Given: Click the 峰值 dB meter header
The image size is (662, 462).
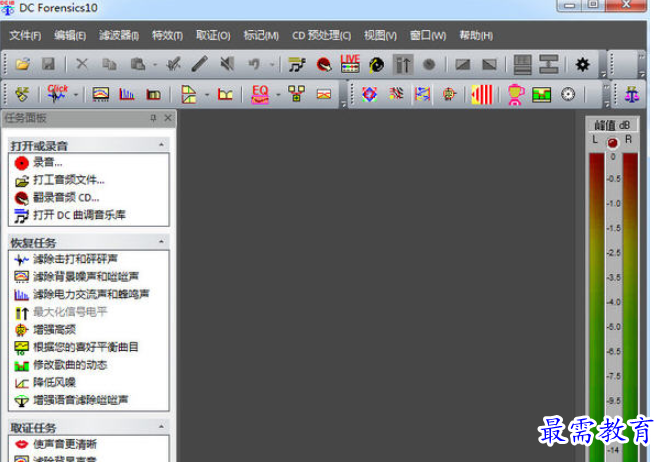Looking at the screenshot, I should 612,125.
